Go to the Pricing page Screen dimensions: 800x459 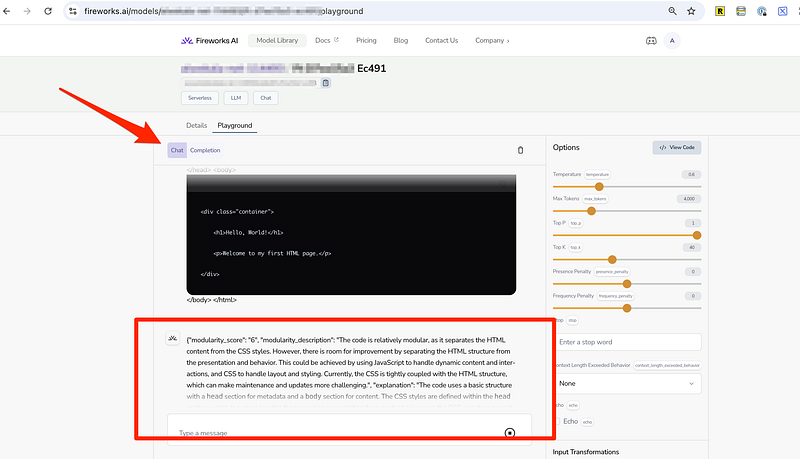(x=366, y=40)
